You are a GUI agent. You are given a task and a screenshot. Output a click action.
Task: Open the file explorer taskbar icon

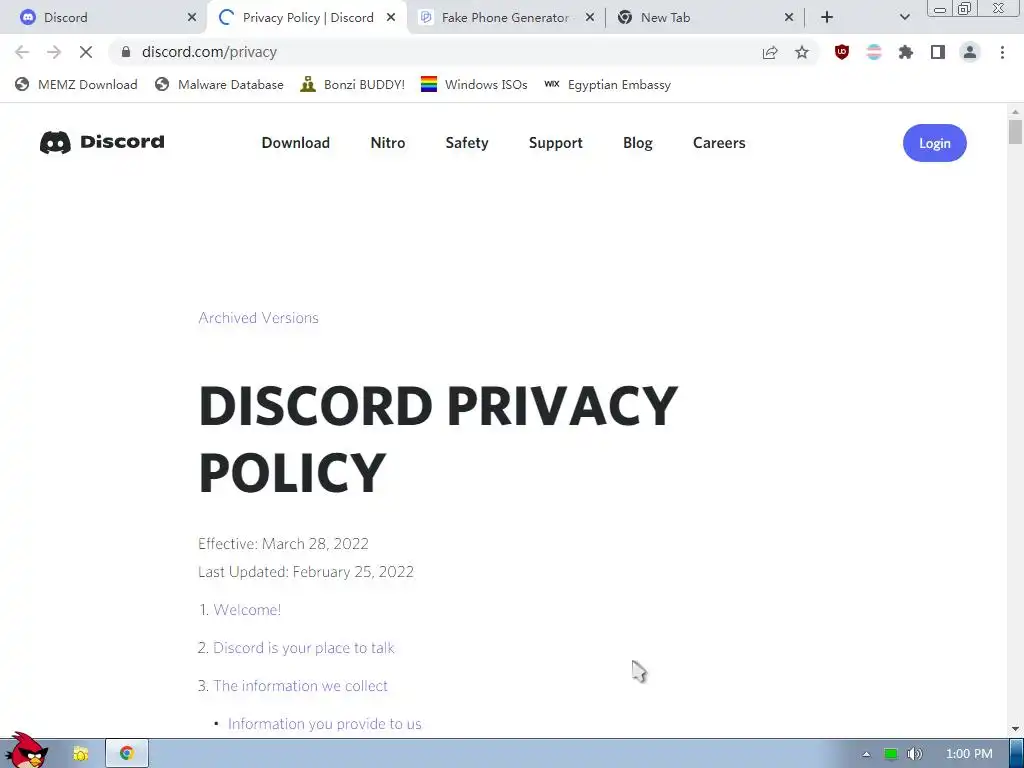[81, 754]
